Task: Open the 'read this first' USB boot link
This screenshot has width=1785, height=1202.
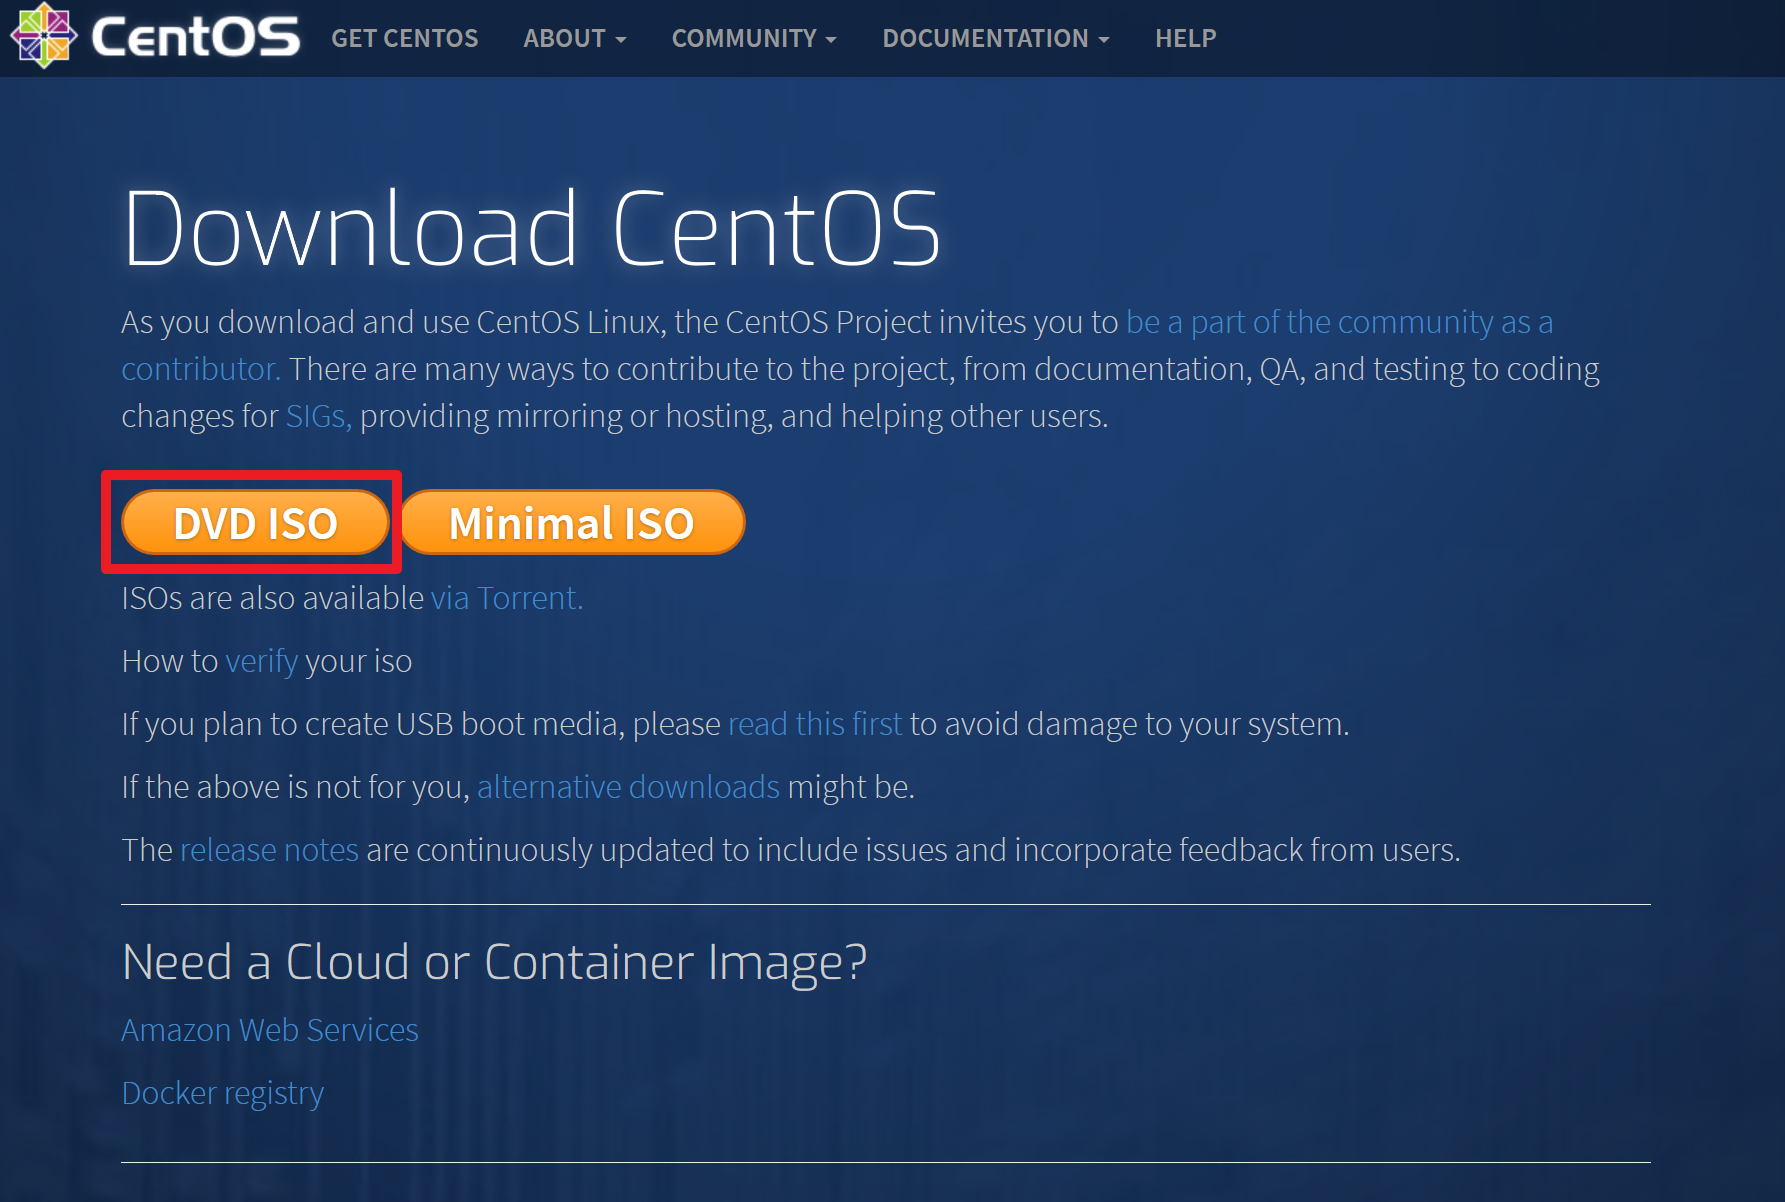Action: click(x=815, y=724)
